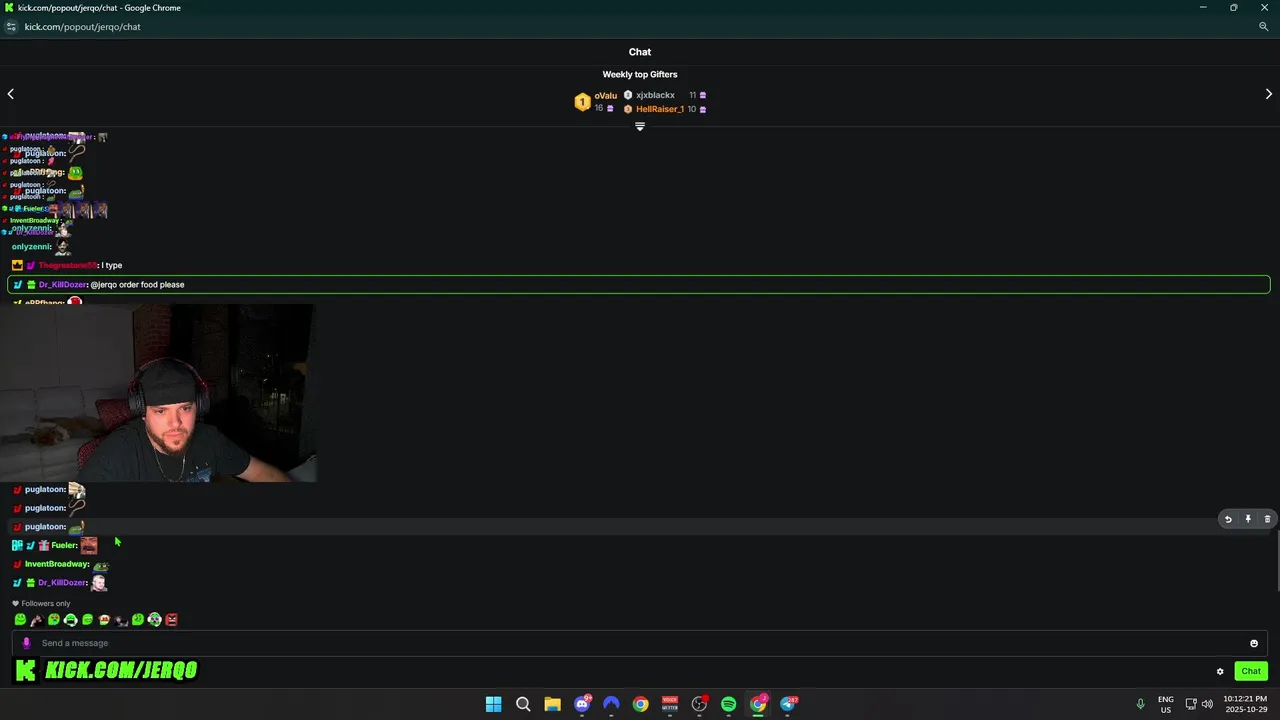
Task: Open Telegram from the taskbar
Action: point(788,704)
